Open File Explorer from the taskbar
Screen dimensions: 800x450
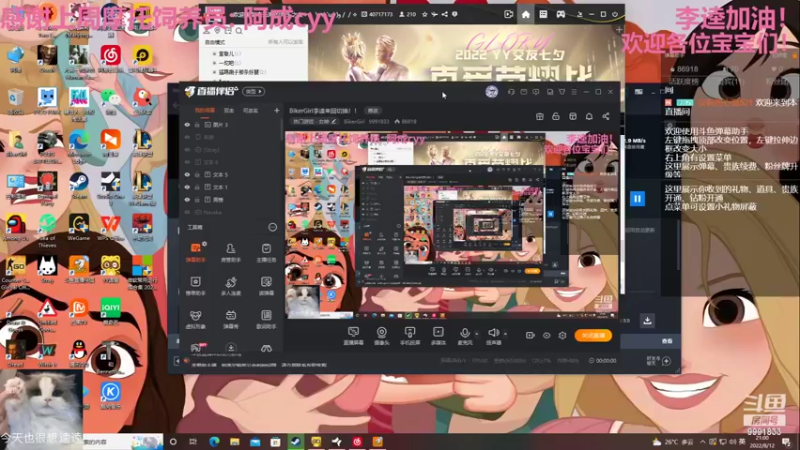(x=234, y=441)
